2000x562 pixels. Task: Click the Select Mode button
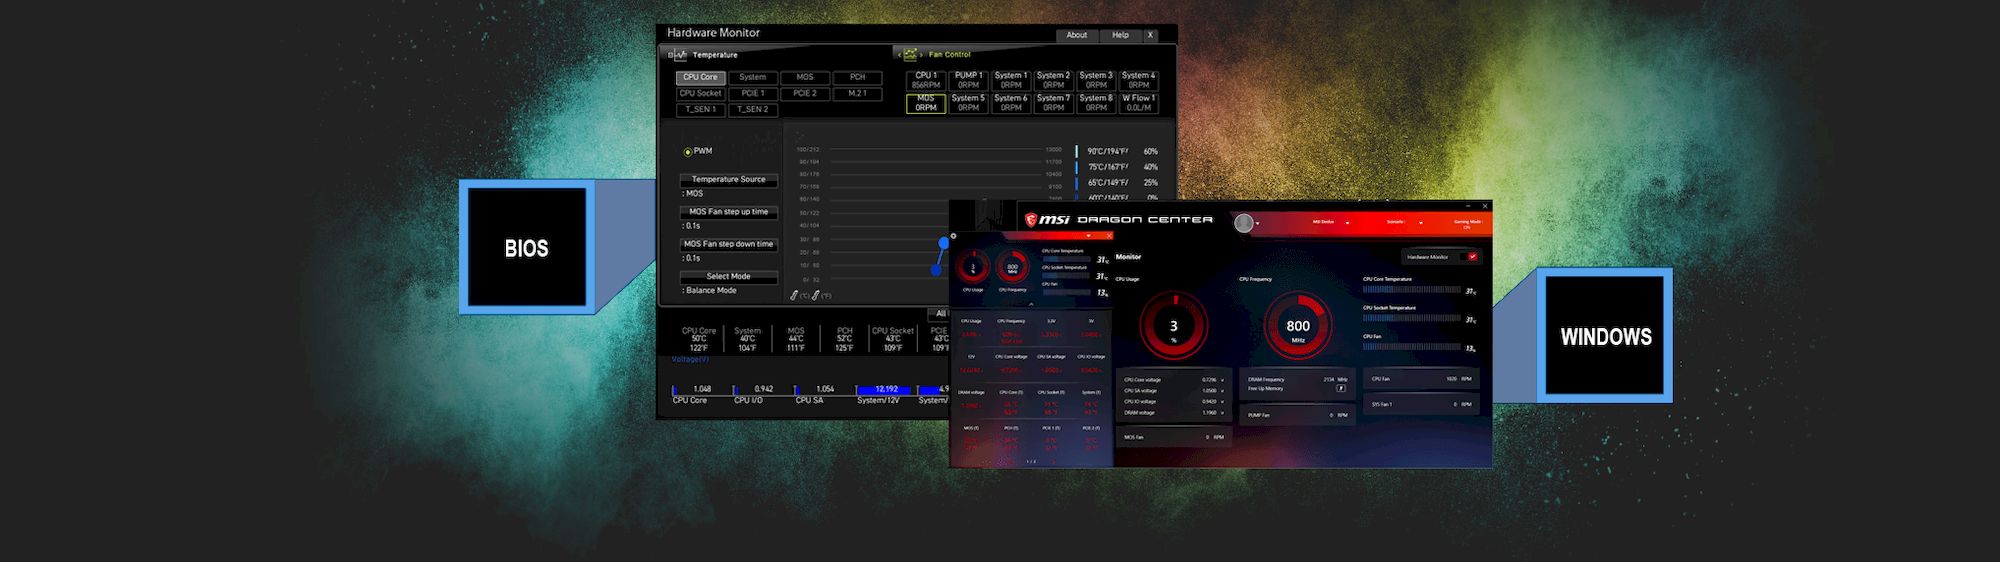point(729,277)
